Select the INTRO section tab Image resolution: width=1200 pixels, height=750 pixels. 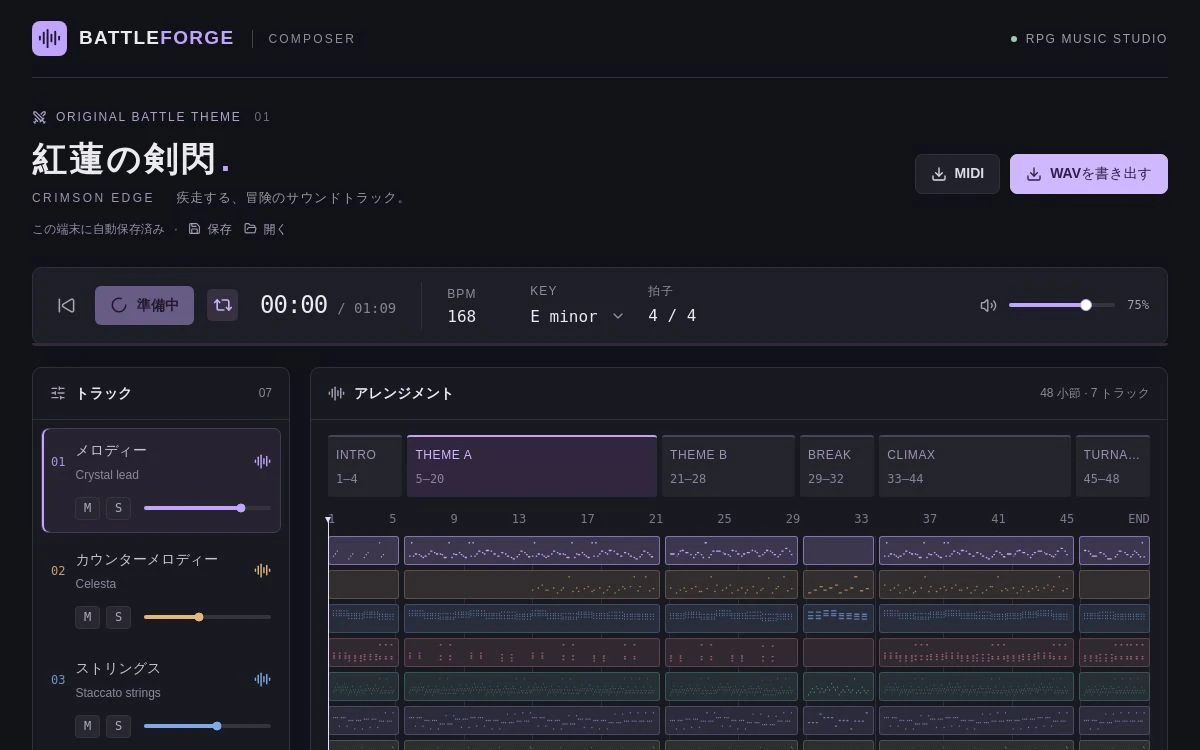point(365,466)
